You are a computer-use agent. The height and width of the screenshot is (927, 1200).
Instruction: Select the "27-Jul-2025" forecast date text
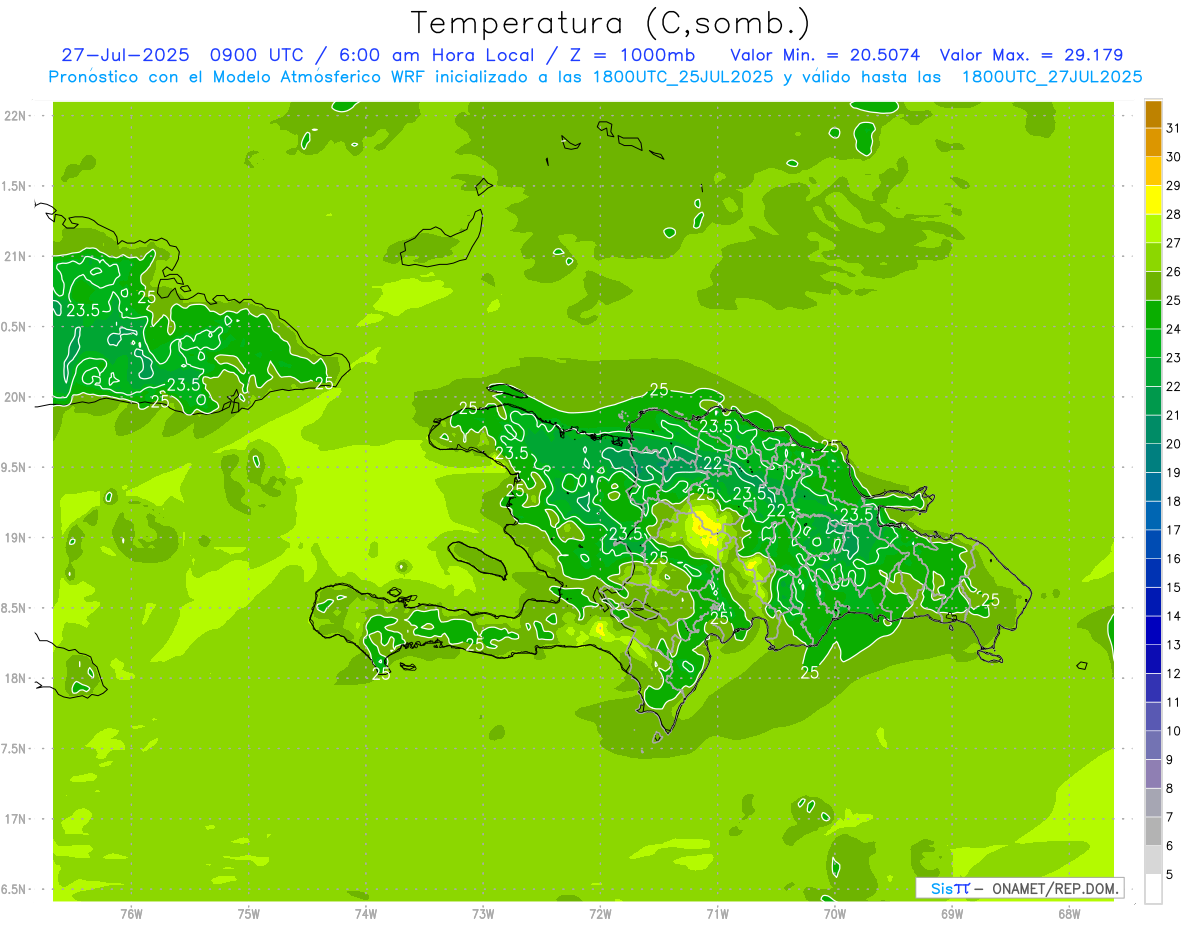pos(126,55)
